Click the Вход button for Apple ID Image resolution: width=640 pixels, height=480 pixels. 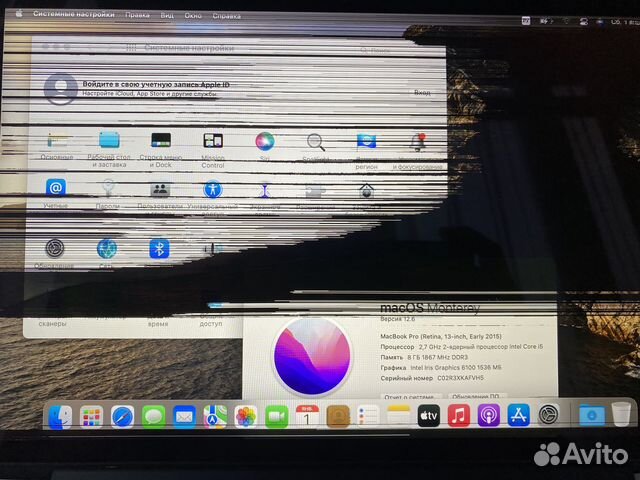422,93
